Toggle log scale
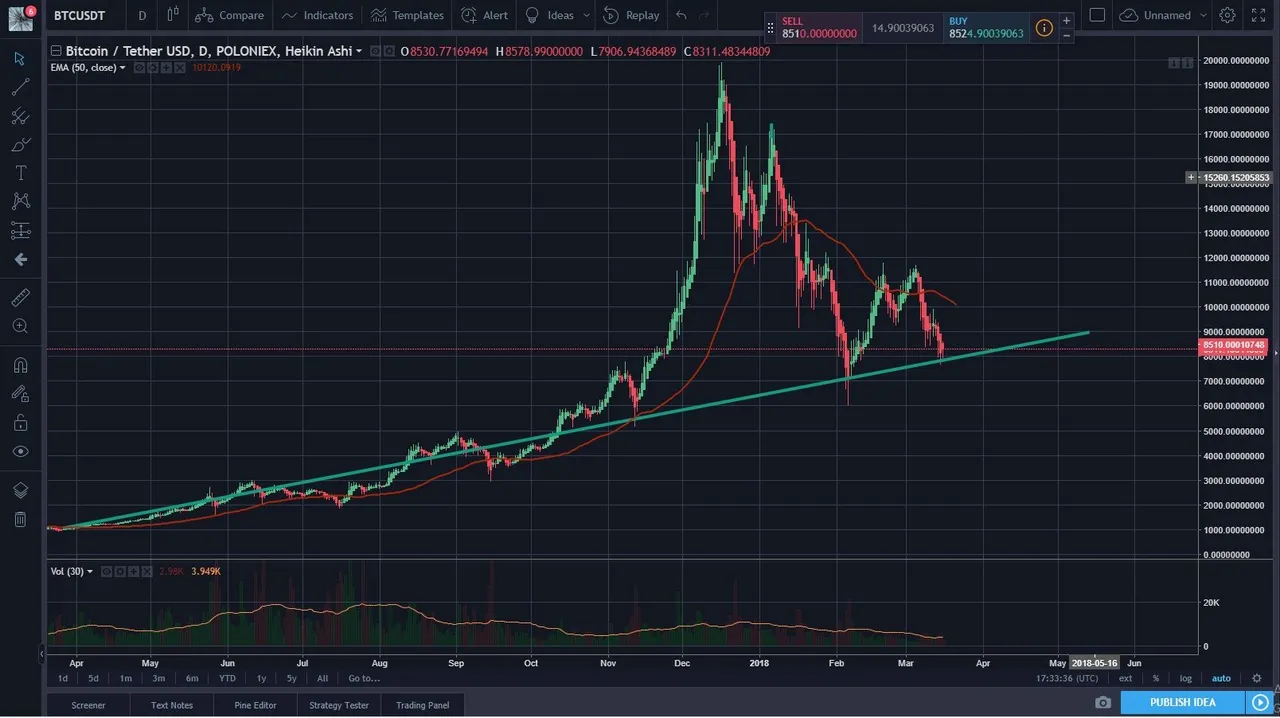This screenshot has width=1280, height=718. pyautogui.click(x=1186, y=678)
